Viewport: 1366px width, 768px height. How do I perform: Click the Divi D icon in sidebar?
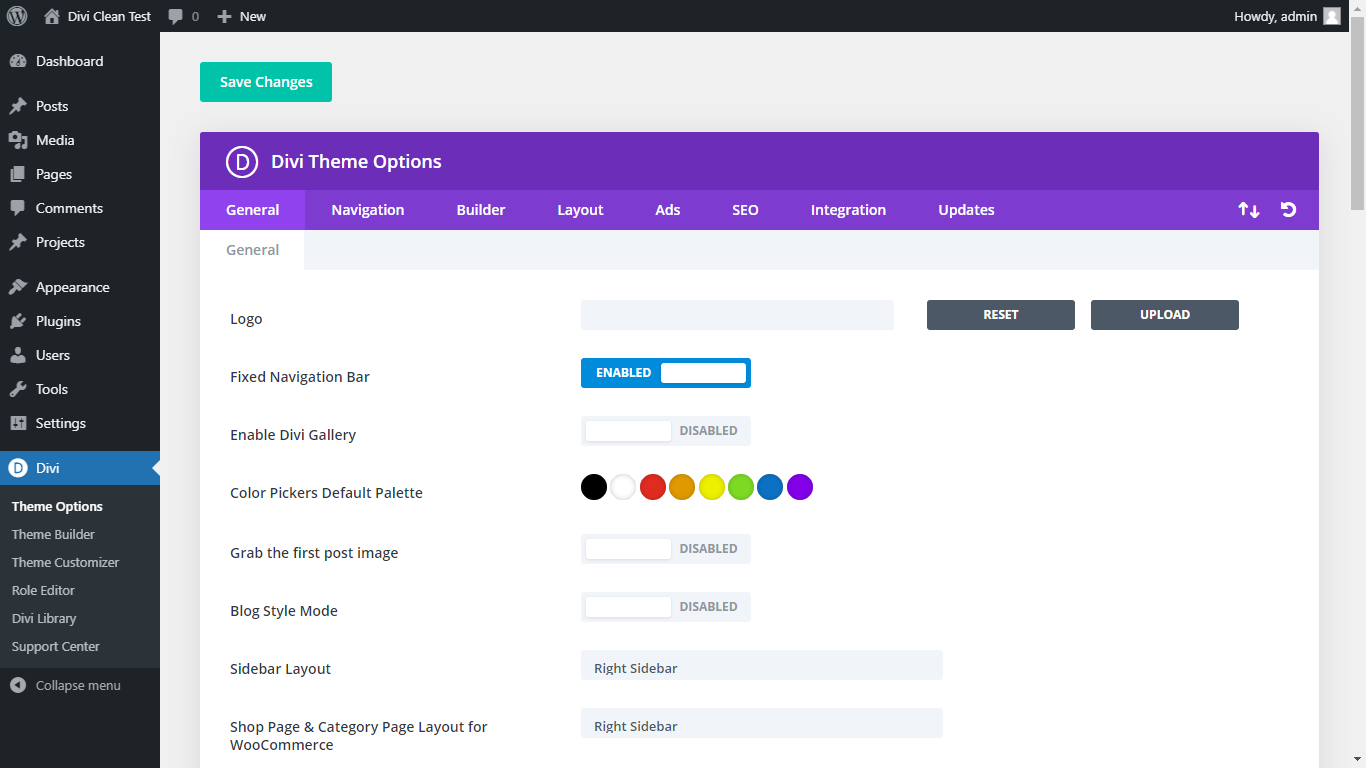pos(18,468)
